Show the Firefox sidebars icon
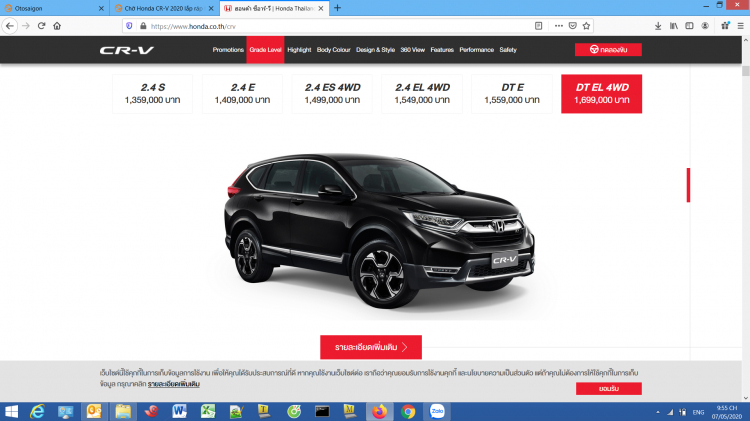Screen dimensions: 750x421 689,26
